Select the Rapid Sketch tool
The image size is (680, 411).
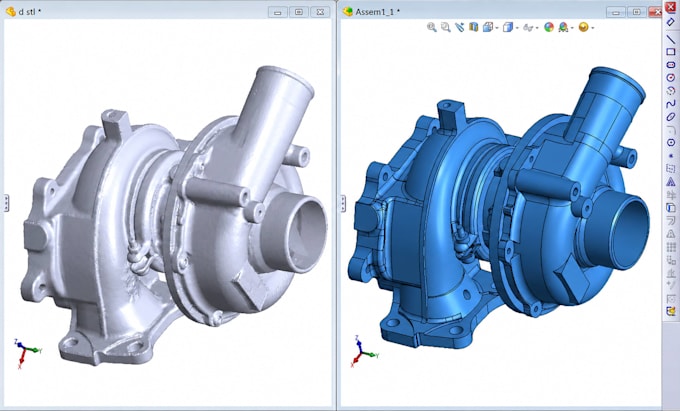[671, 311]
